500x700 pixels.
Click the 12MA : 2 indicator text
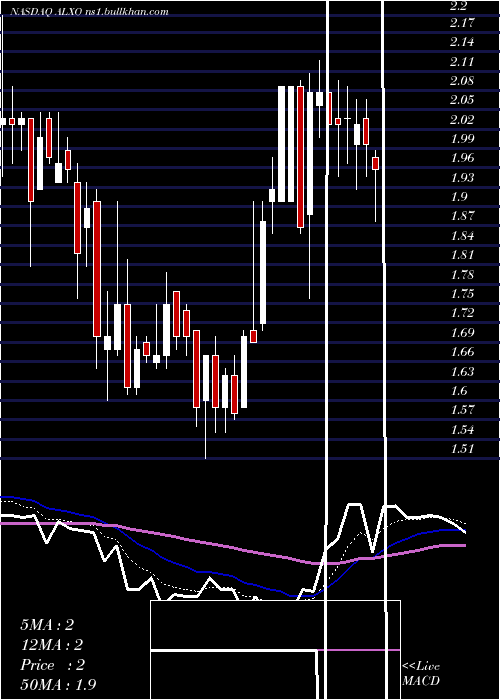51,645
